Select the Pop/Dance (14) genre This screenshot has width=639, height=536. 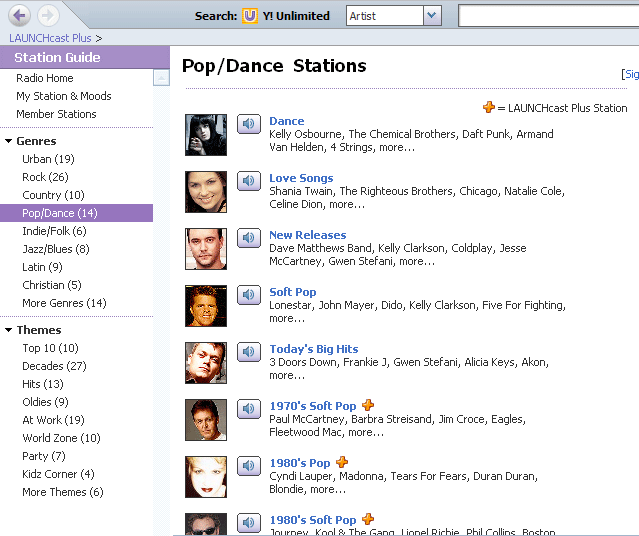[77, 213]
